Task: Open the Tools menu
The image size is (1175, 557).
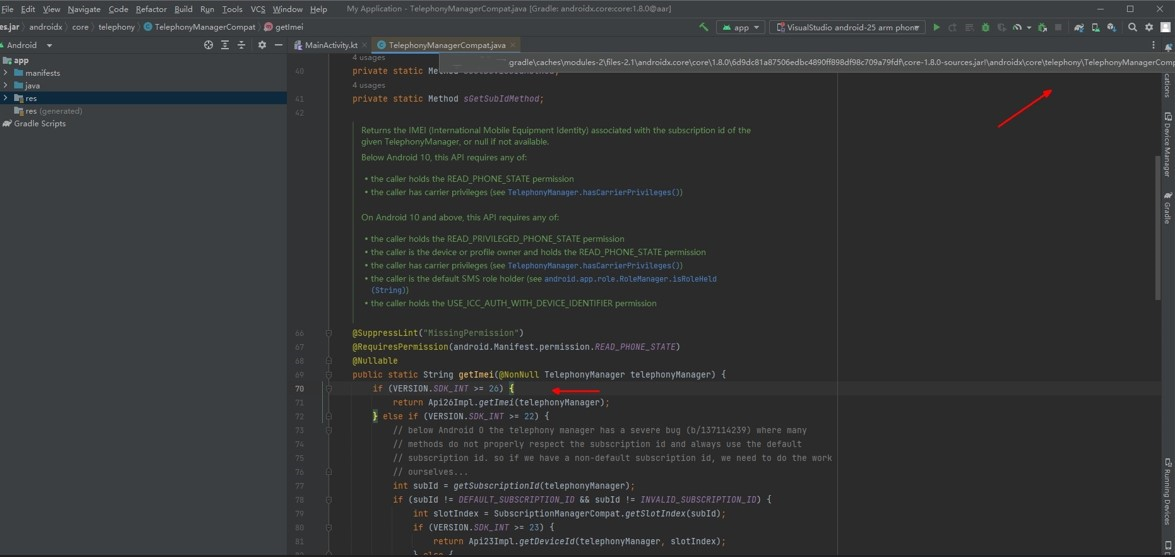Action: 232,9
